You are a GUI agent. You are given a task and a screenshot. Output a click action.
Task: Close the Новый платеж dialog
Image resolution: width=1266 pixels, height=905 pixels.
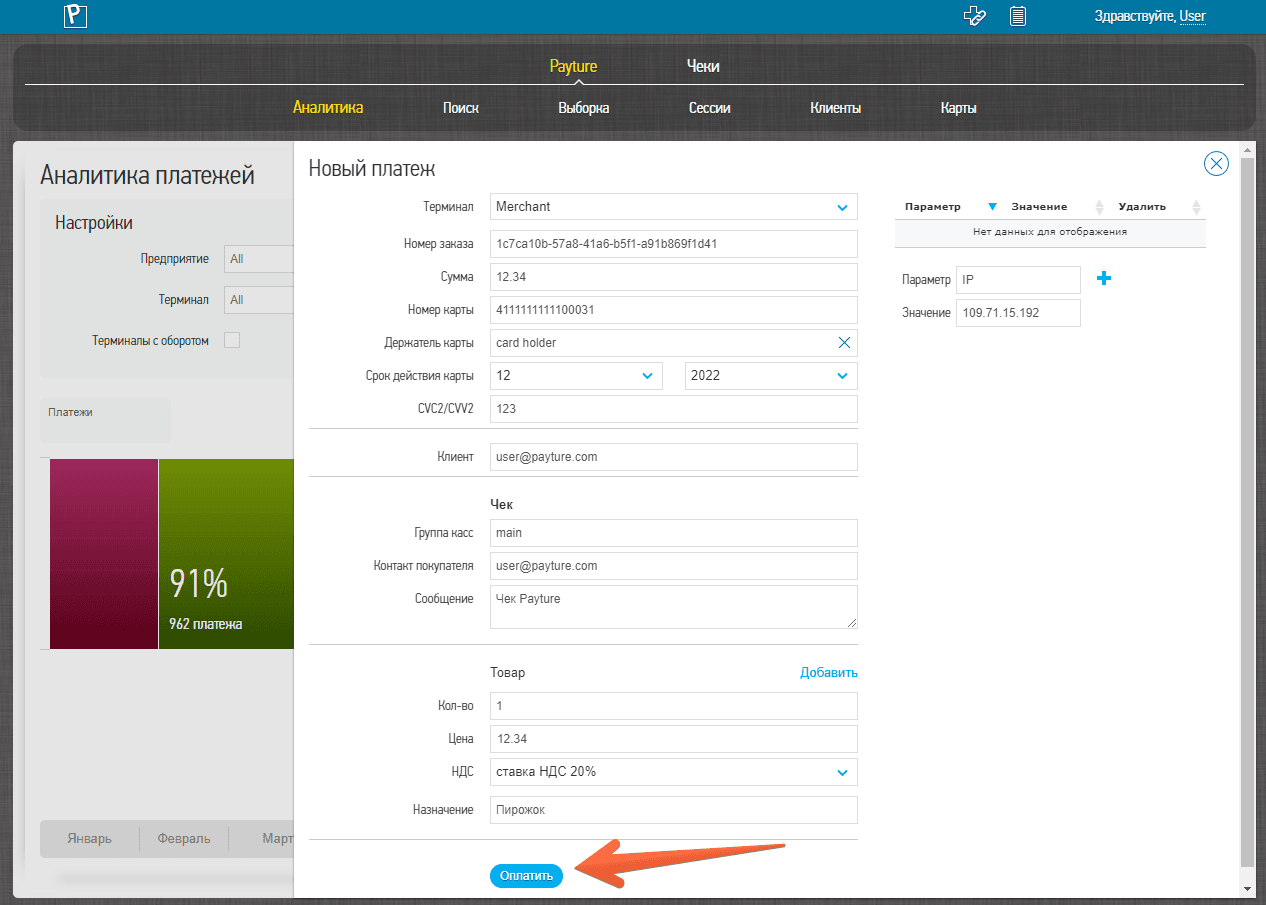pos(1216,164)
